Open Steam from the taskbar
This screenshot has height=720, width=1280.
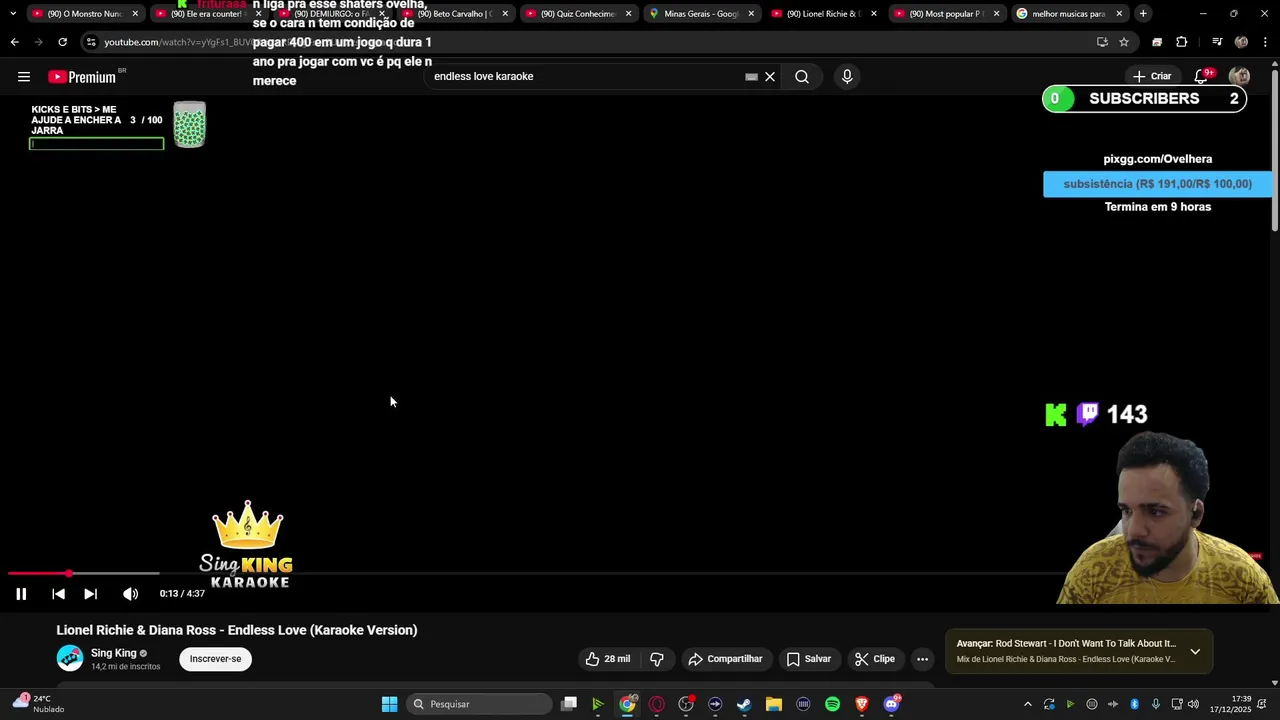[x=744, y=704]
